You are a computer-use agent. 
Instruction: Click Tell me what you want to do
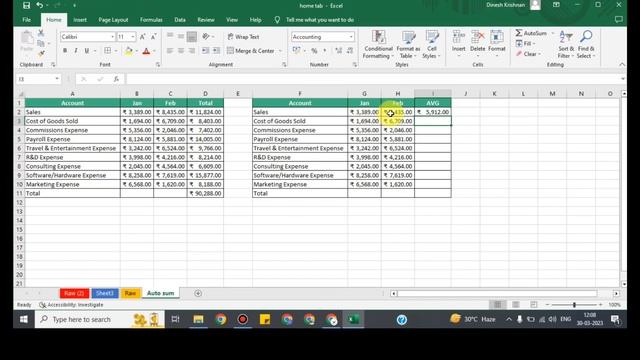[320, 20]
